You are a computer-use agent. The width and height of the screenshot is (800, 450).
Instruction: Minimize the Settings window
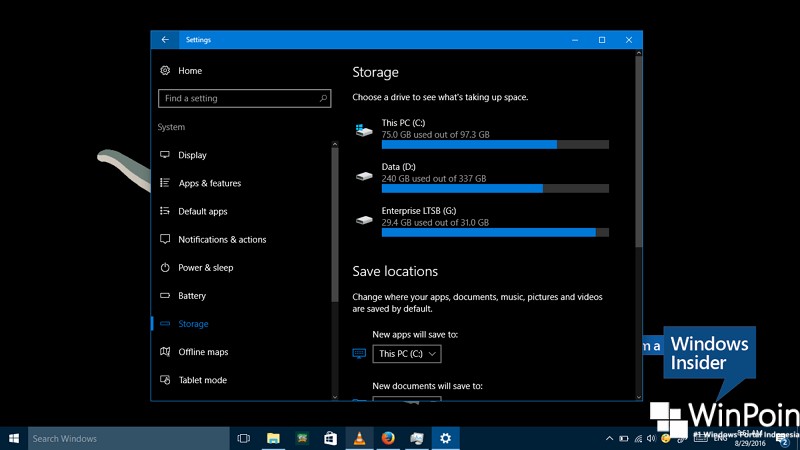click(x=575, y=40)
